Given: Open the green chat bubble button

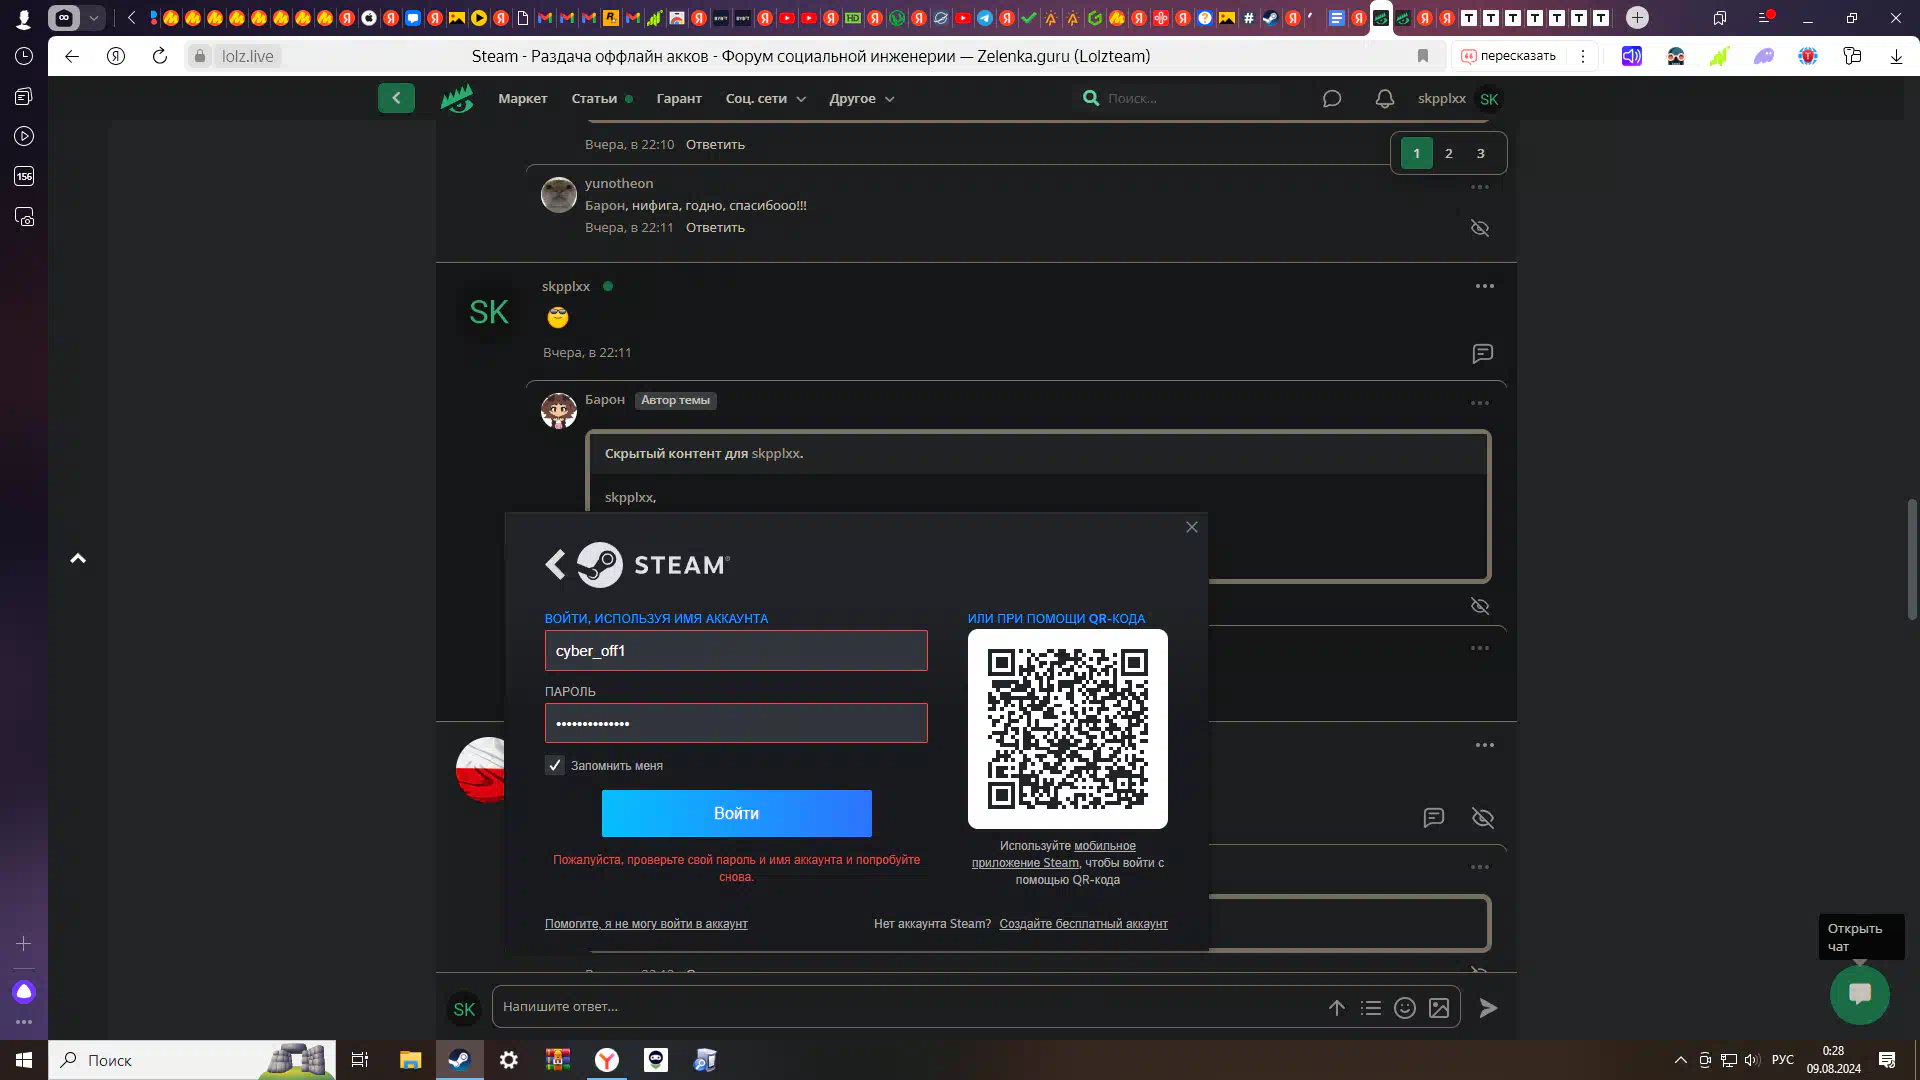Looking at the screenshot, I should click(1859, 994).
